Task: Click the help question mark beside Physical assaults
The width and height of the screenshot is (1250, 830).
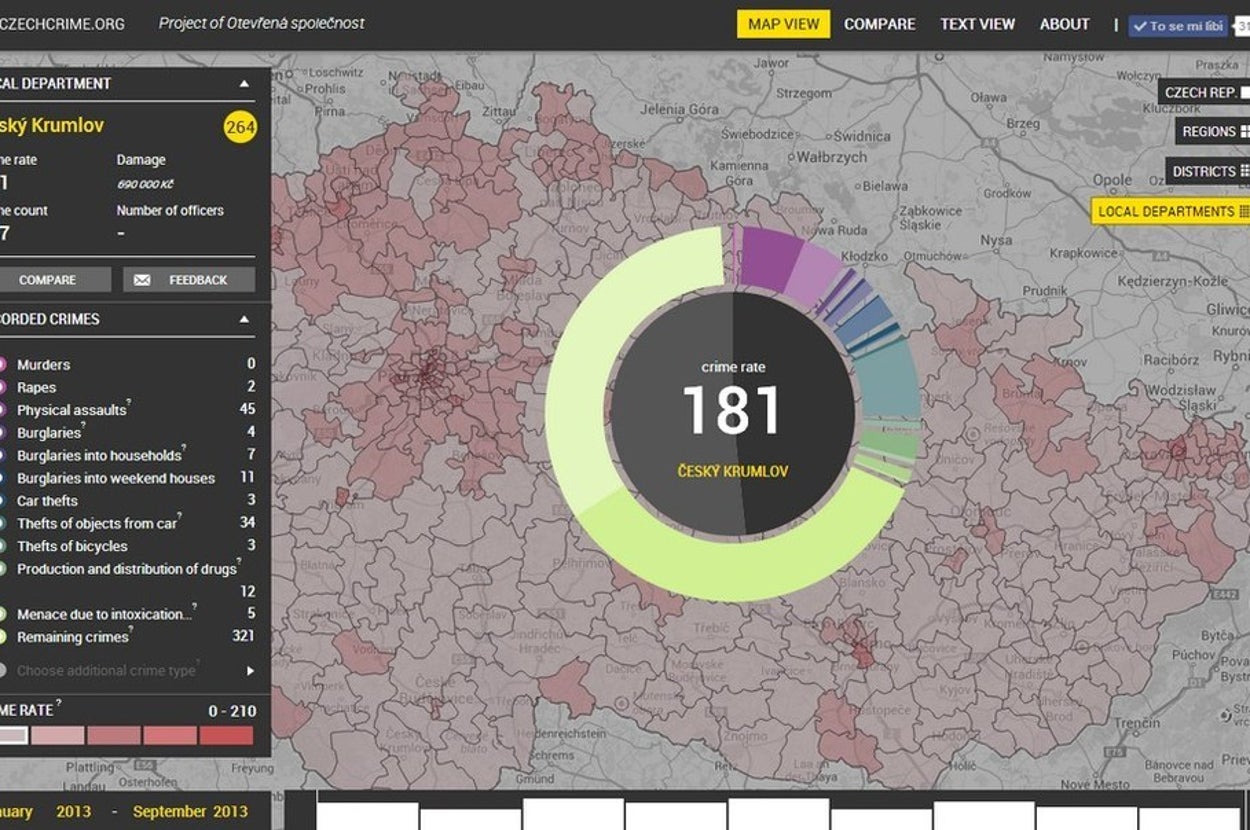Action: click(x=129, y=404)
